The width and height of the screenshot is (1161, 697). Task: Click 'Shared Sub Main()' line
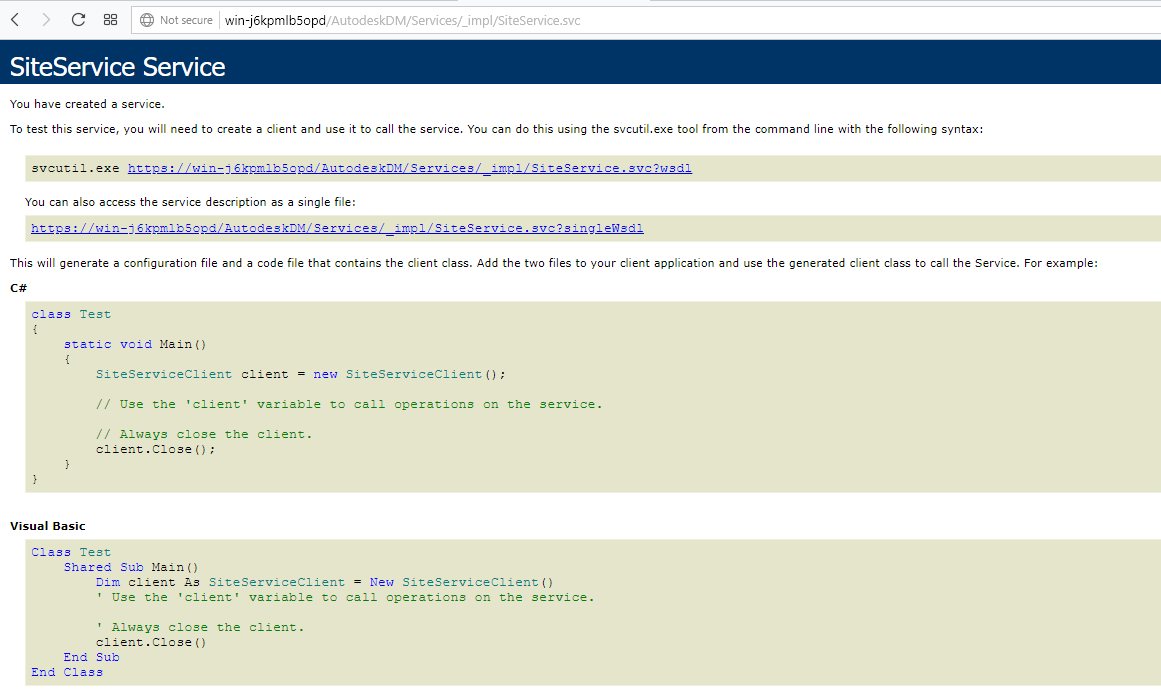(x=131, y=567)
